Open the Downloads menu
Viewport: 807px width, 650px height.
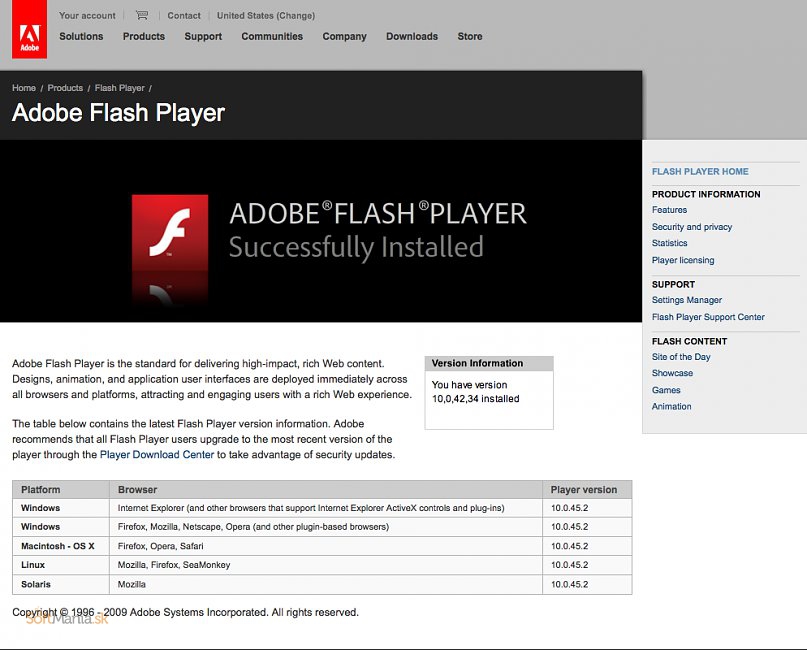coord(412,37)
